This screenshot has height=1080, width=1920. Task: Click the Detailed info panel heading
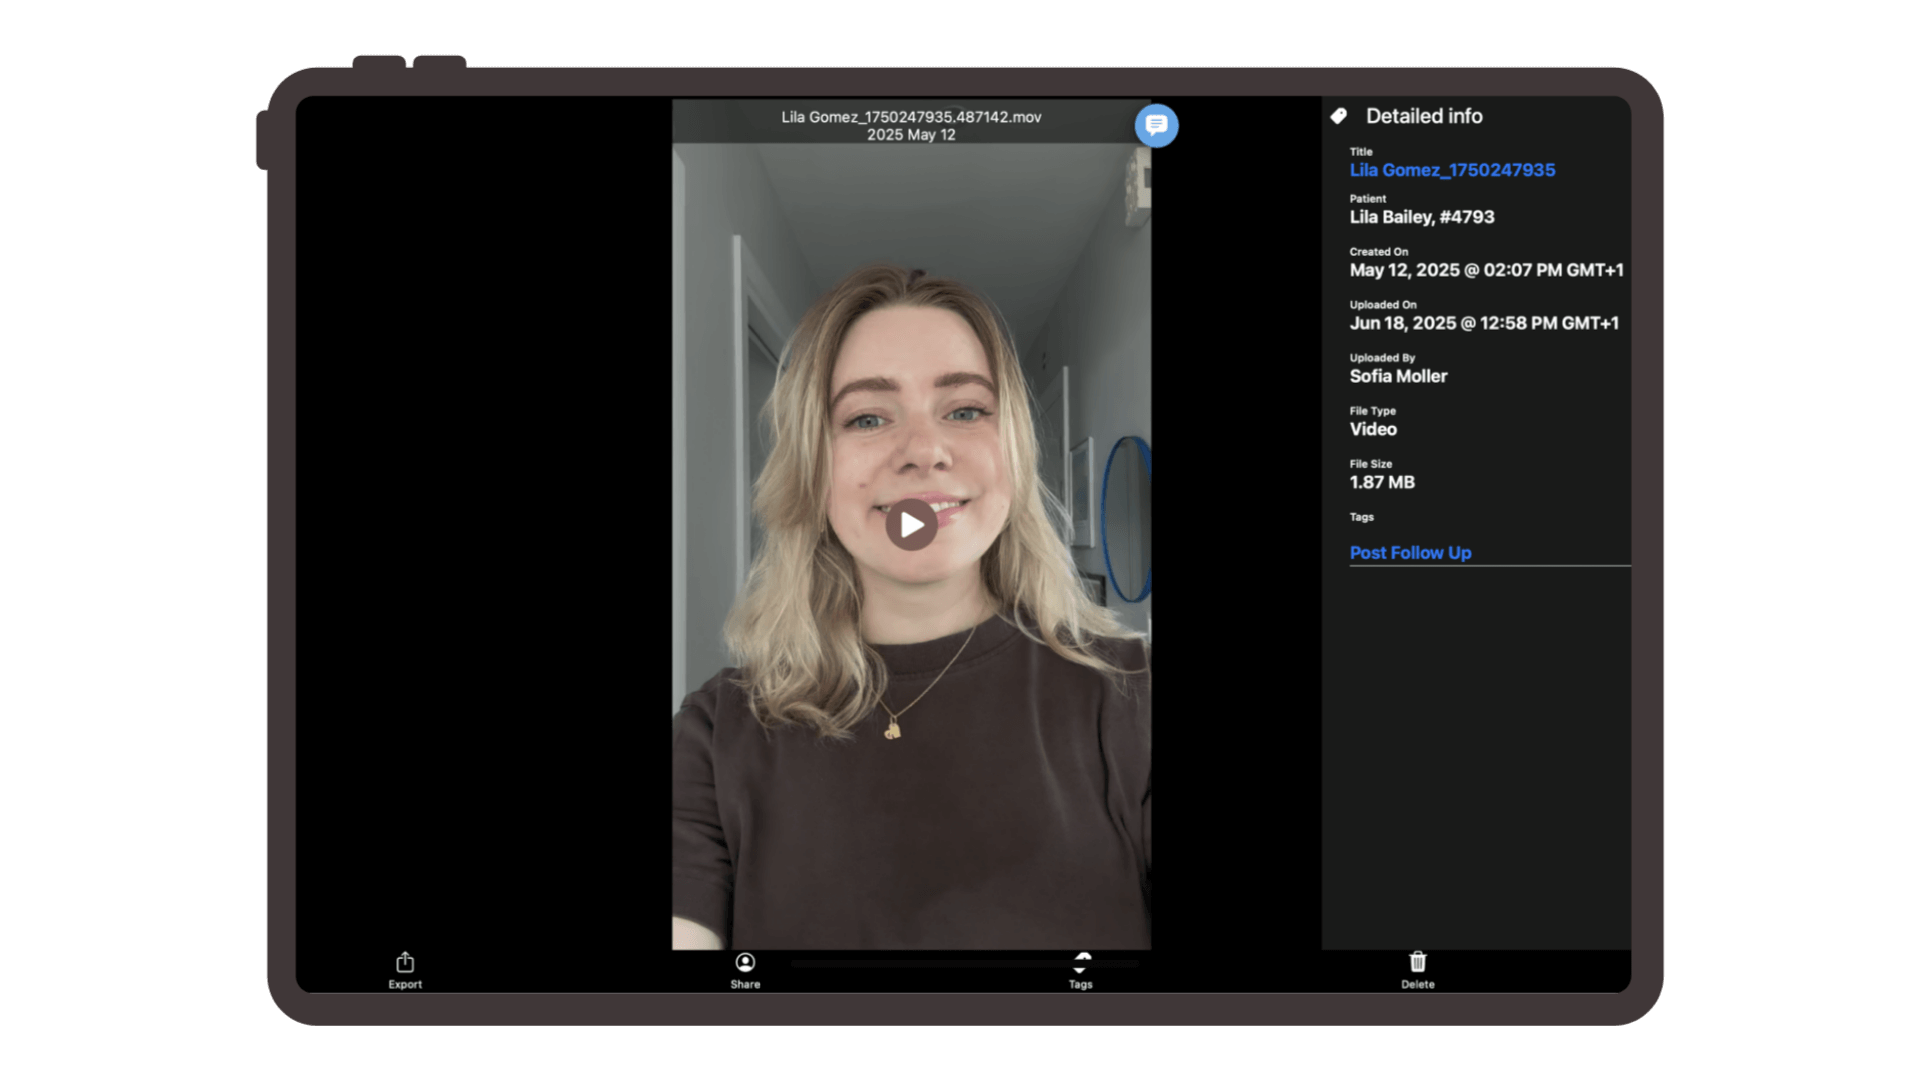coord(1424,116)
